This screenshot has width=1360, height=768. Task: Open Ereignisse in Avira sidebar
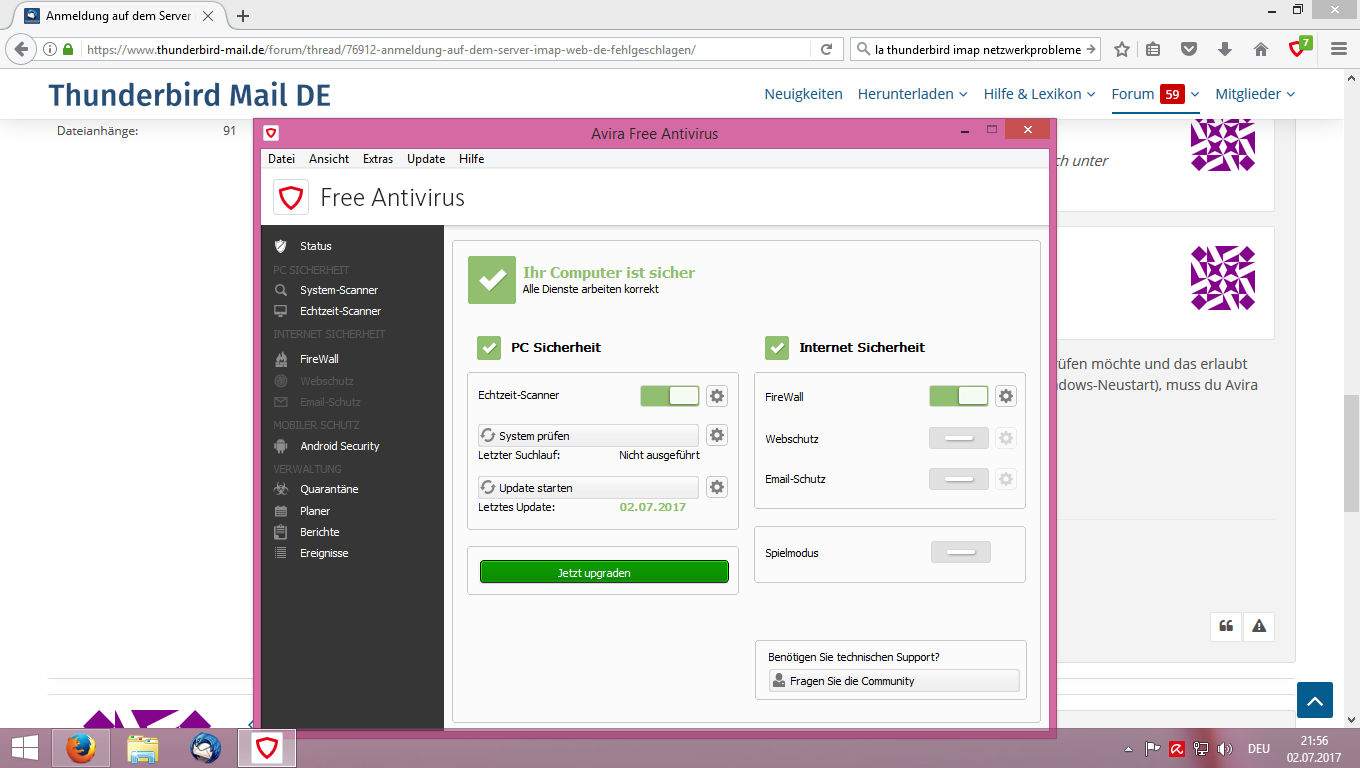point(324,553)
